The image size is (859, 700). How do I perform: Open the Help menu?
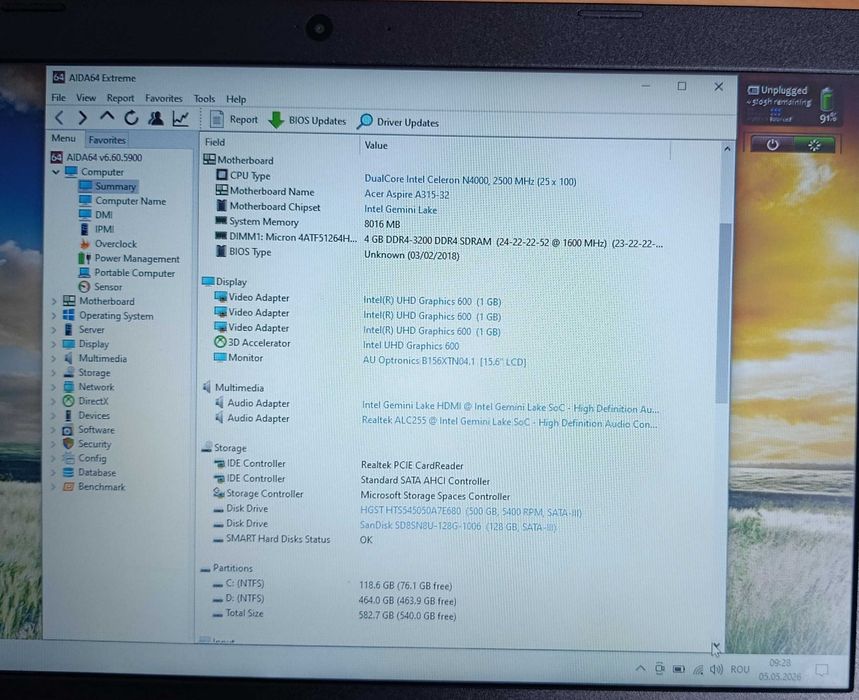coord(236,99)
